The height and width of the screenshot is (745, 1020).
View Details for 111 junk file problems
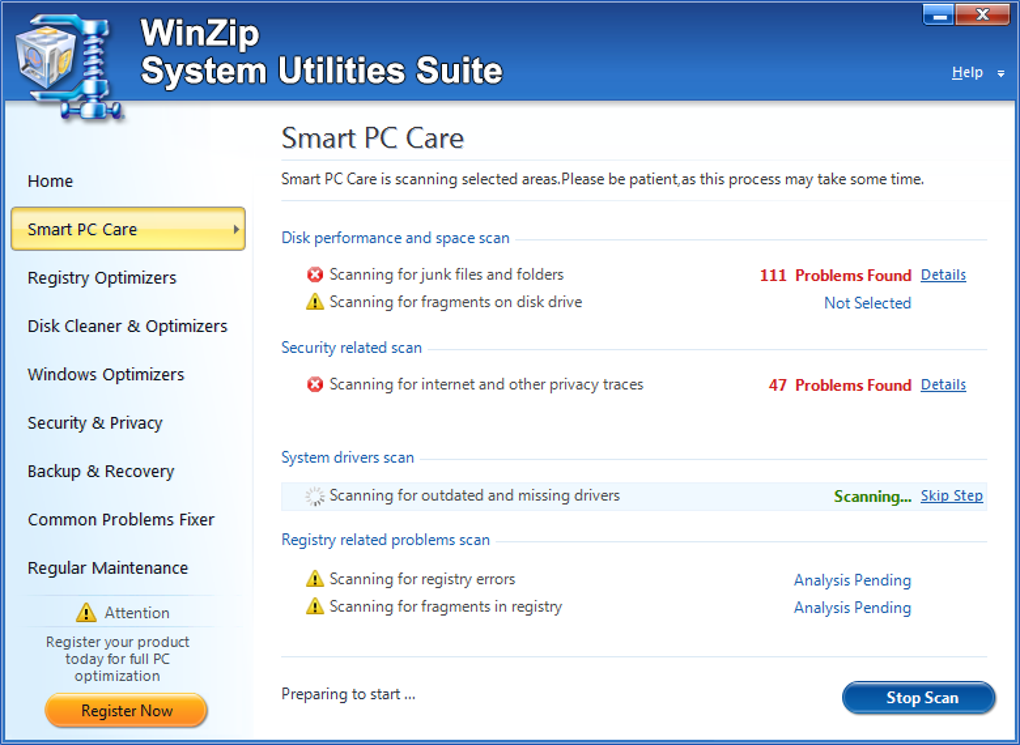[x=943, y=275]
